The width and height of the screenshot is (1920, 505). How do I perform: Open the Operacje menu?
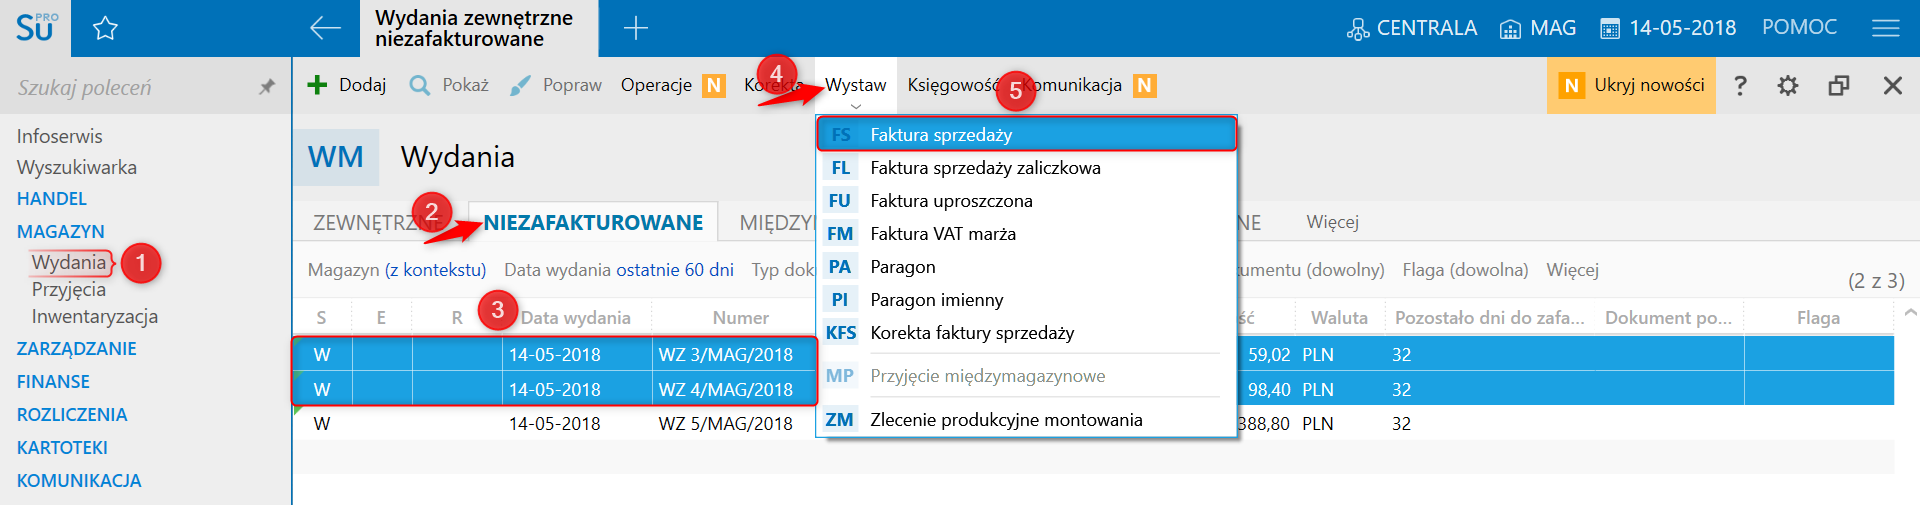click(x=656, y=85)
